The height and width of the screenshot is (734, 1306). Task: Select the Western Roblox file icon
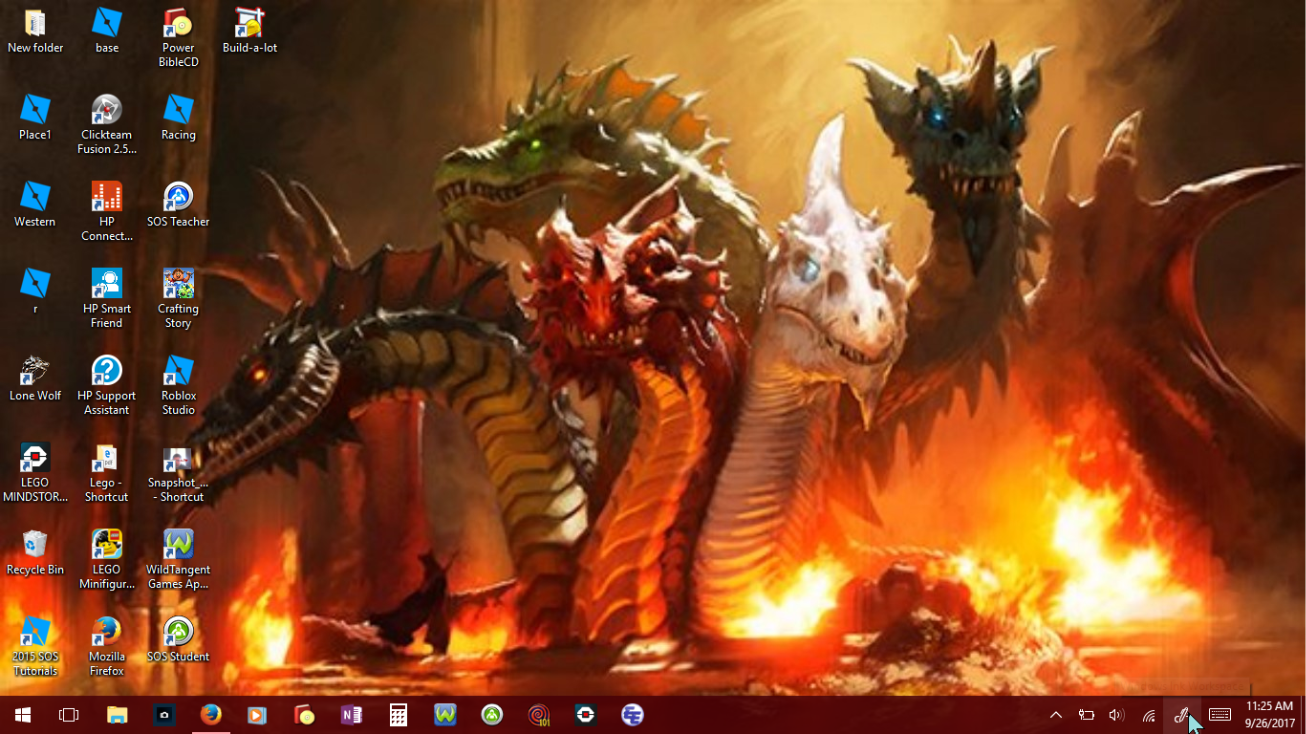click(35, 205)
